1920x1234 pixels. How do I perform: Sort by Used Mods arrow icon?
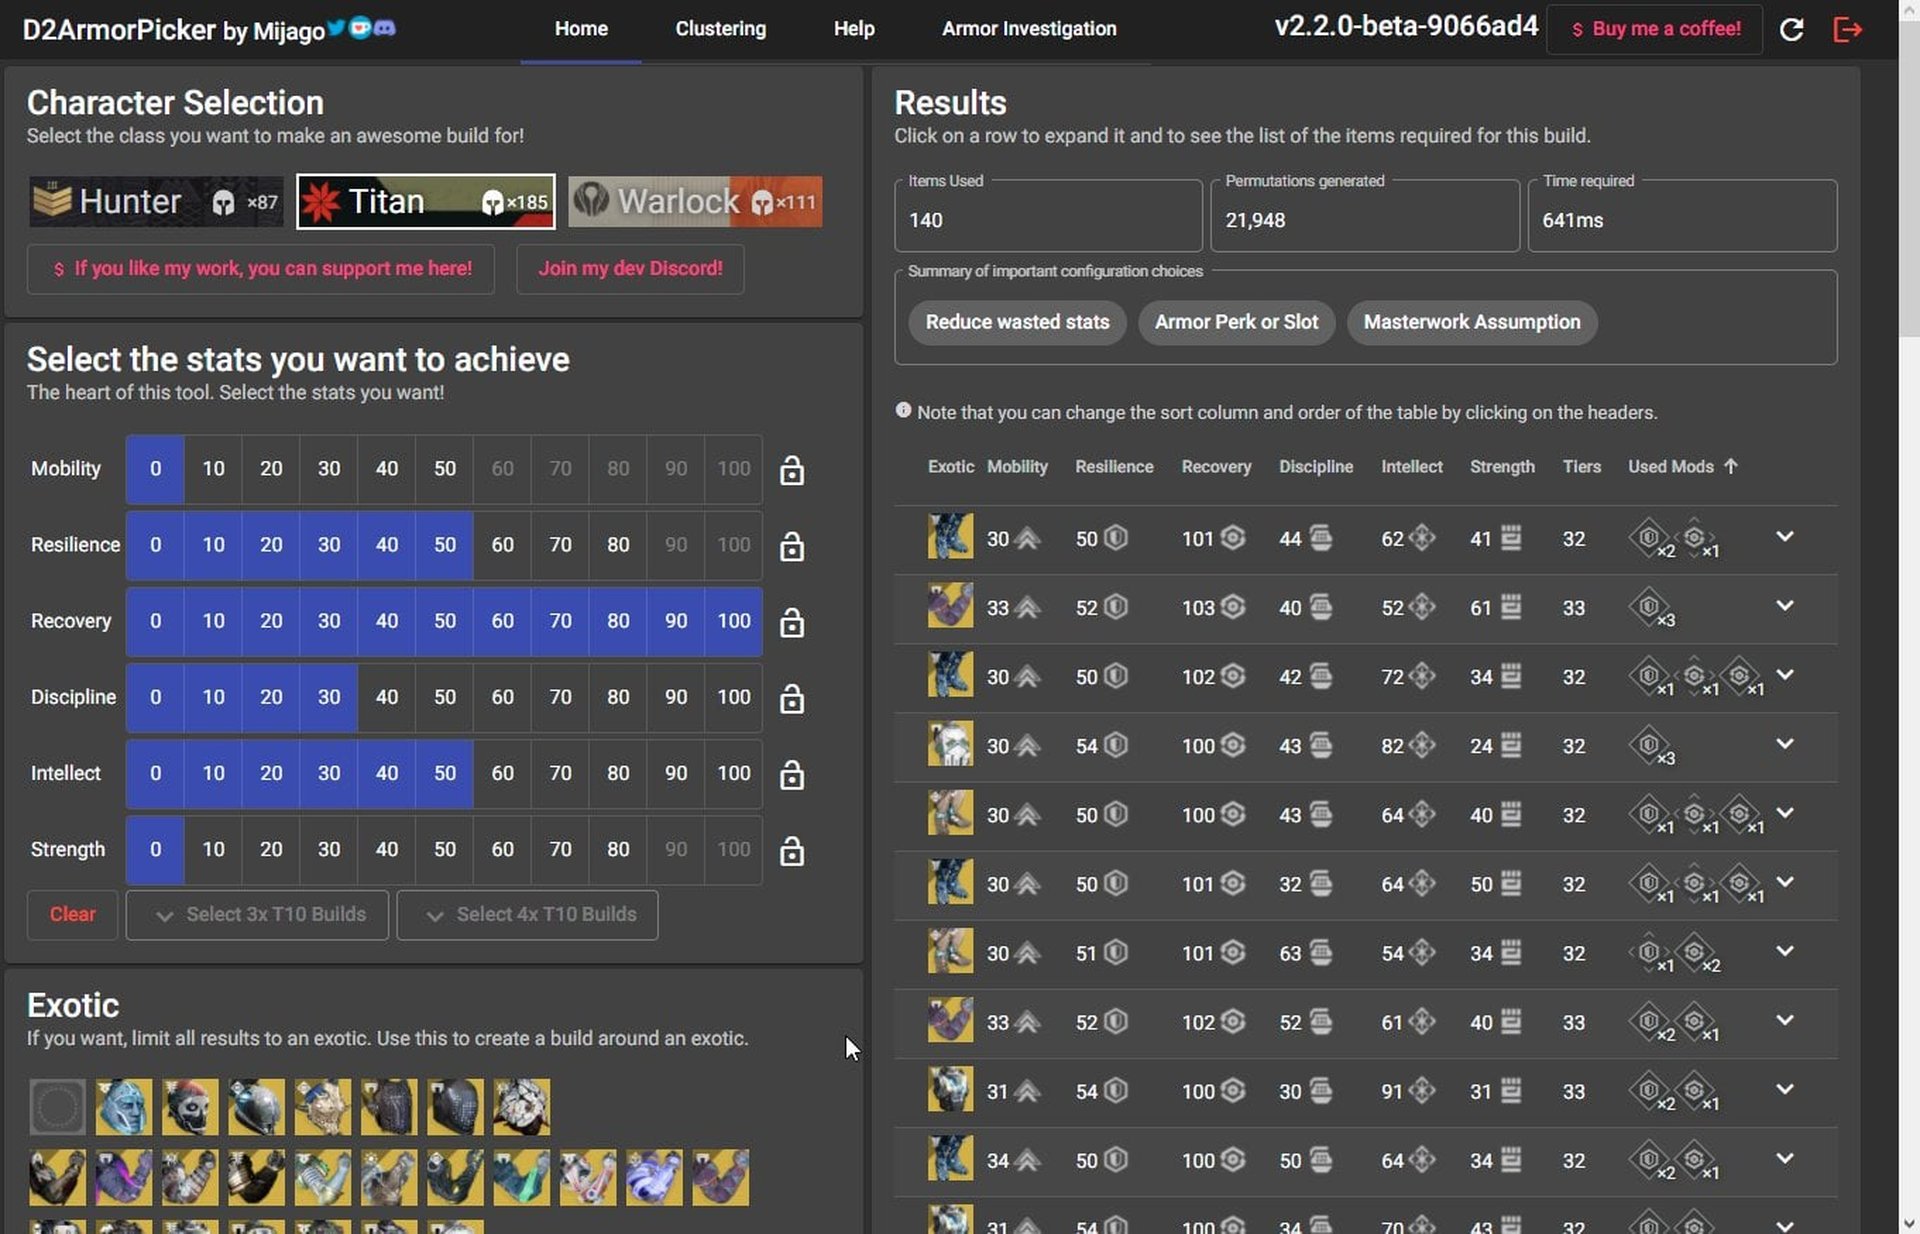click(x=1731, y=466)
